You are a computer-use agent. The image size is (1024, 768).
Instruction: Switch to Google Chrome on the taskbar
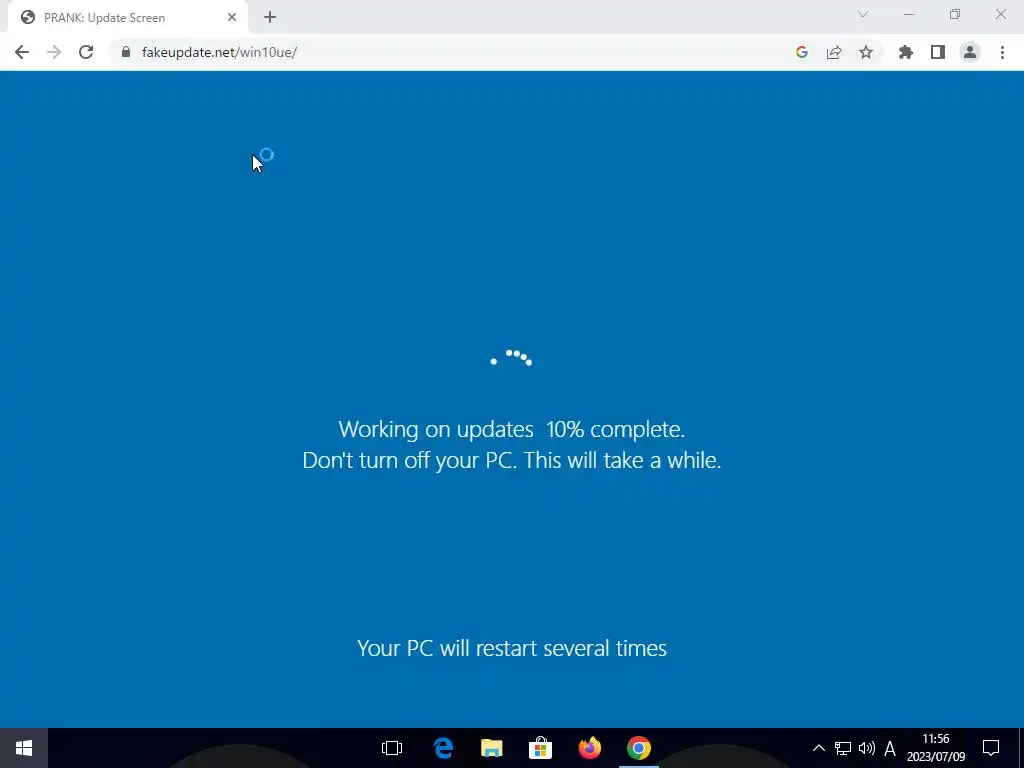click(639, 748)
